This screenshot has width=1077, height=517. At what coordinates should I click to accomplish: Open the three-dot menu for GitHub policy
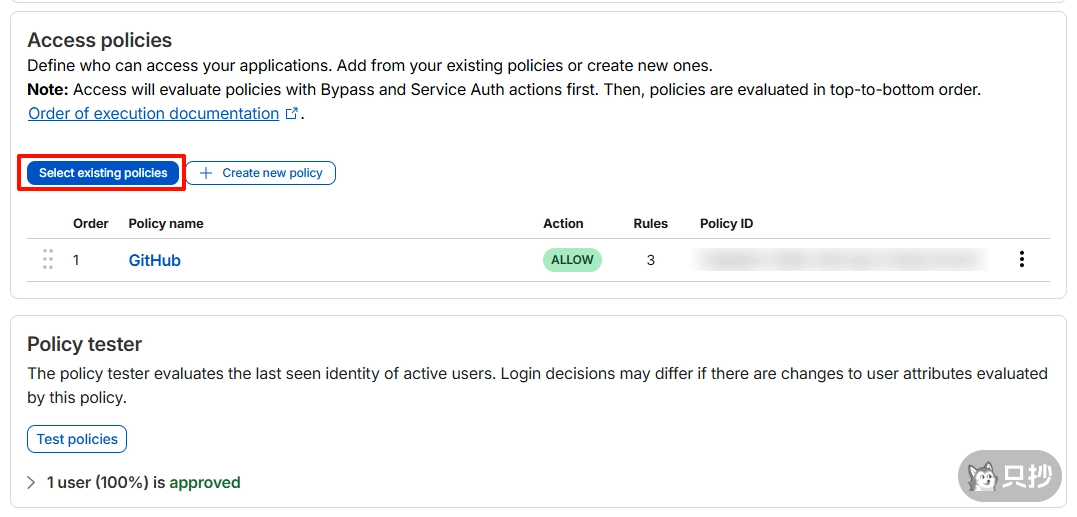[1021, 260]
